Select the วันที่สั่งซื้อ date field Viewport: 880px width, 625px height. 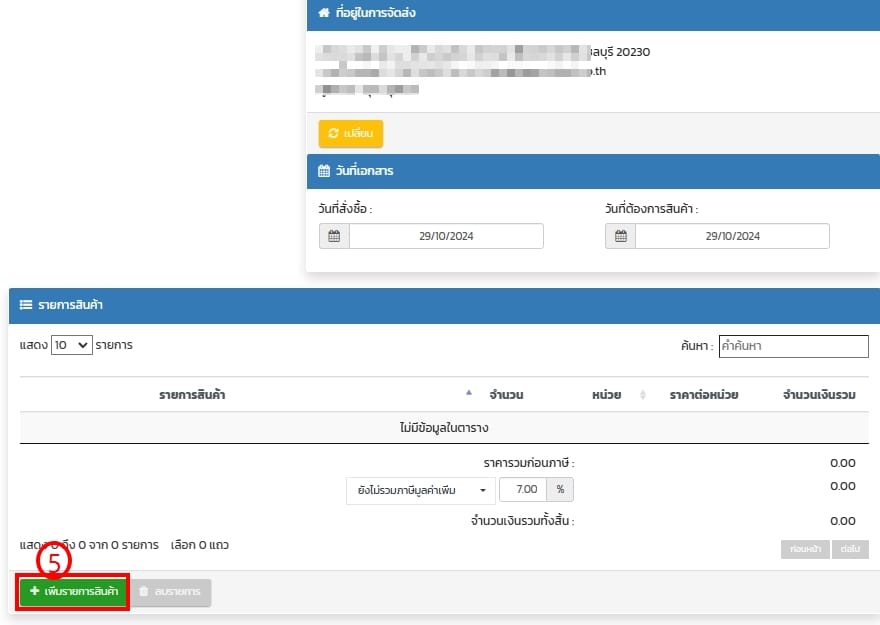tap(446, 236)
